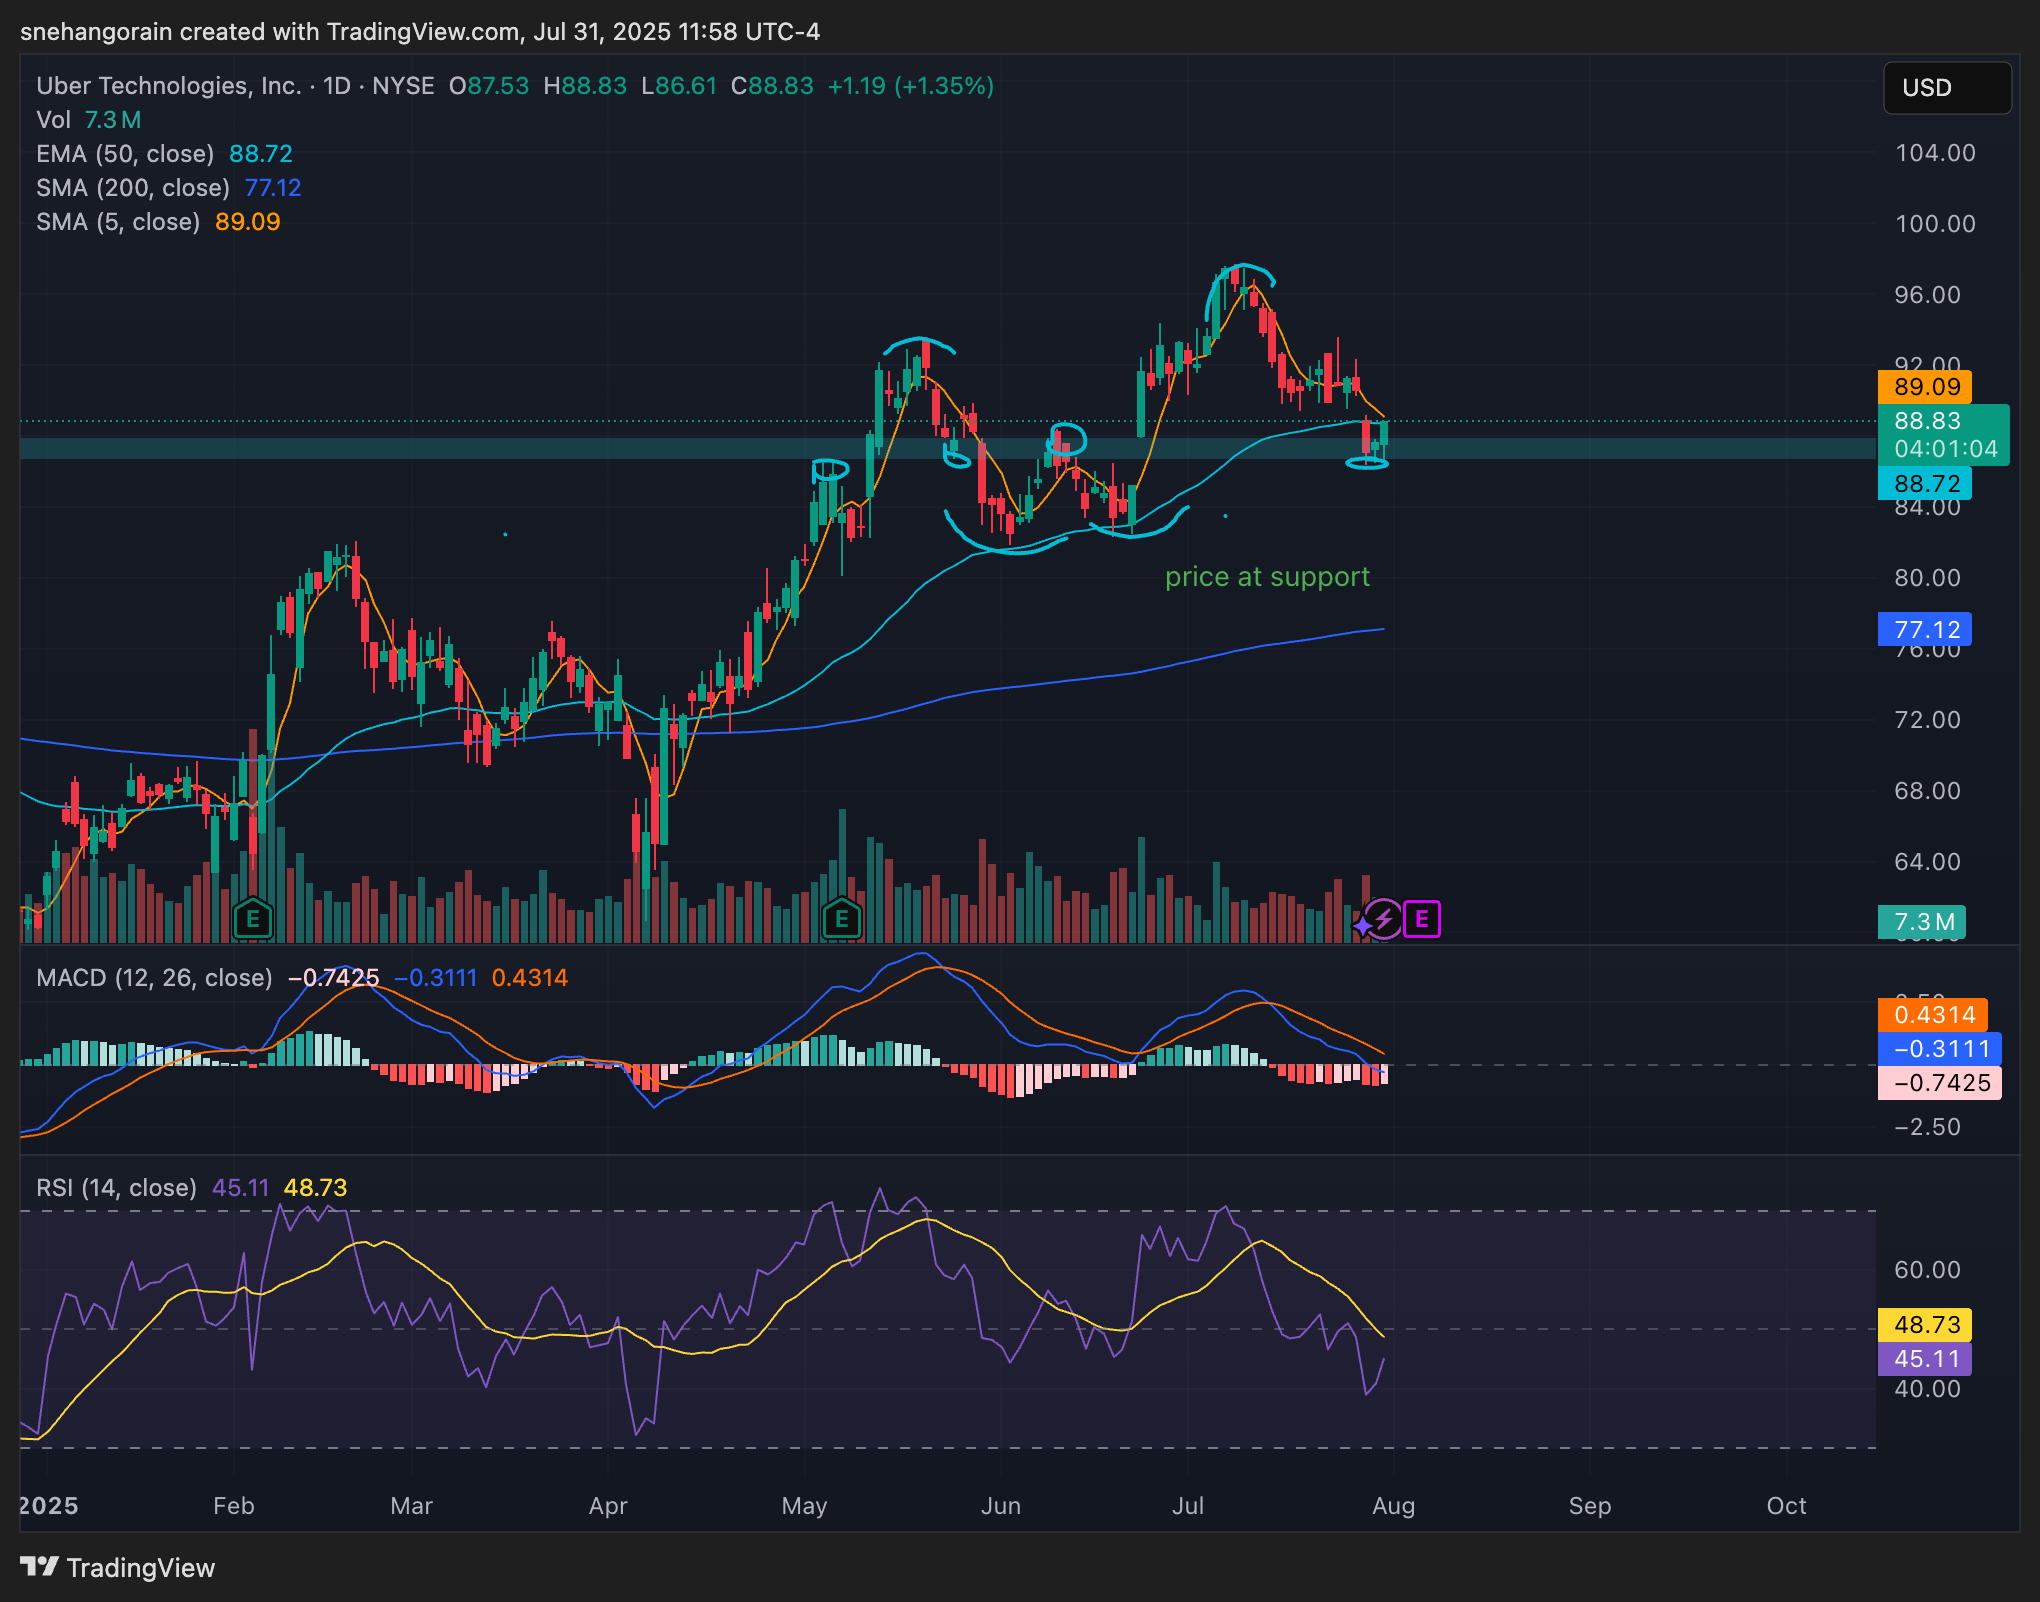Image resolution: width=2040 pixels, height=1602 pixels.
Task: Click the 88.83 current price label
Action: click(1943, 435)
